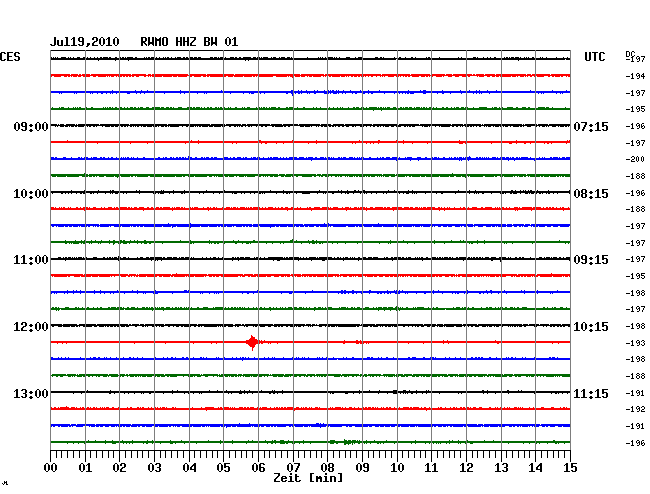Click the DC offset value -200

coord(635,159)
